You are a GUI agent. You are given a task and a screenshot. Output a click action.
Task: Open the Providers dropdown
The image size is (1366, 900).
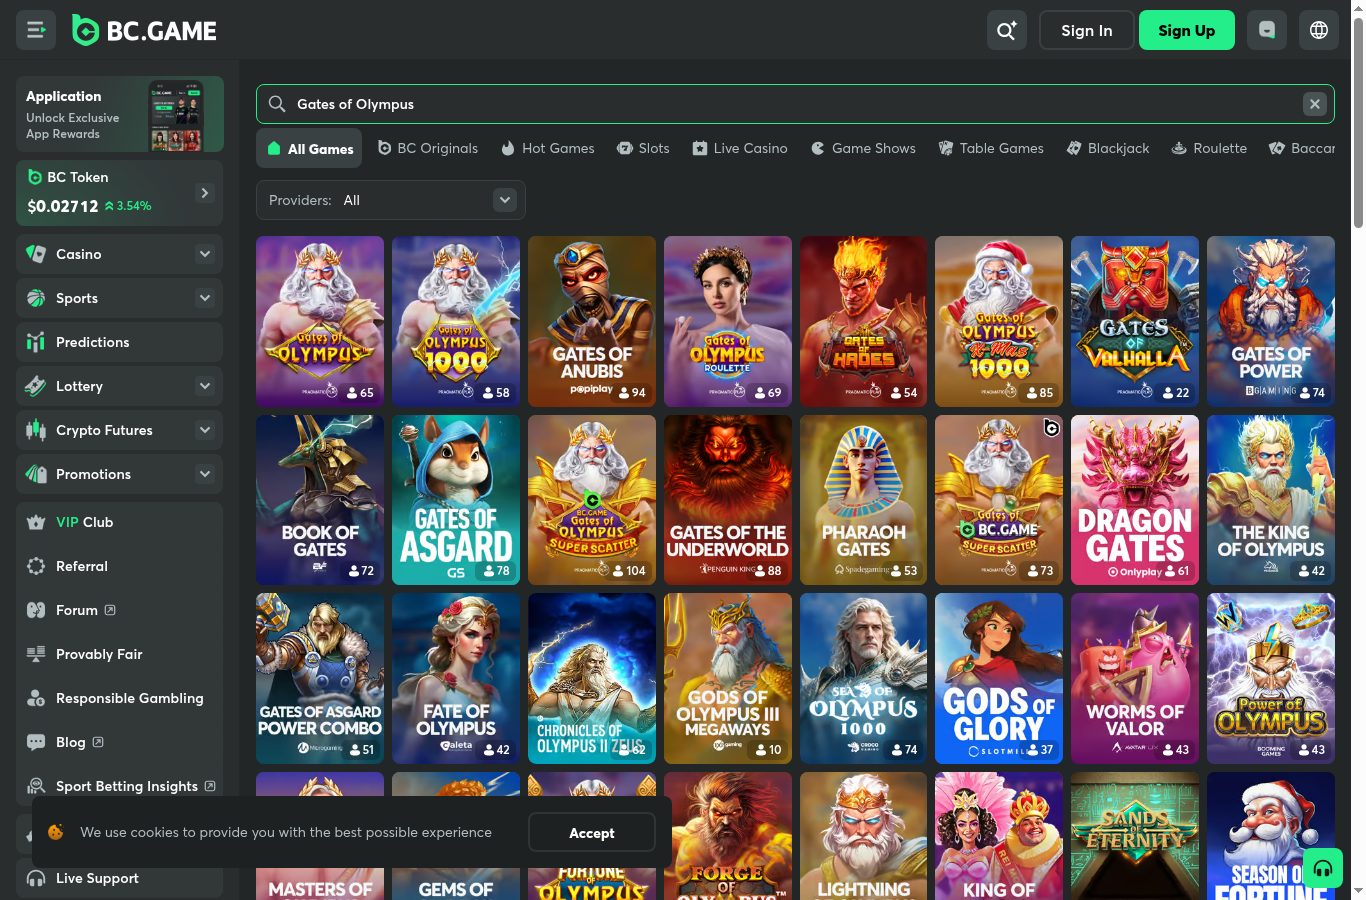click(391, 200)
